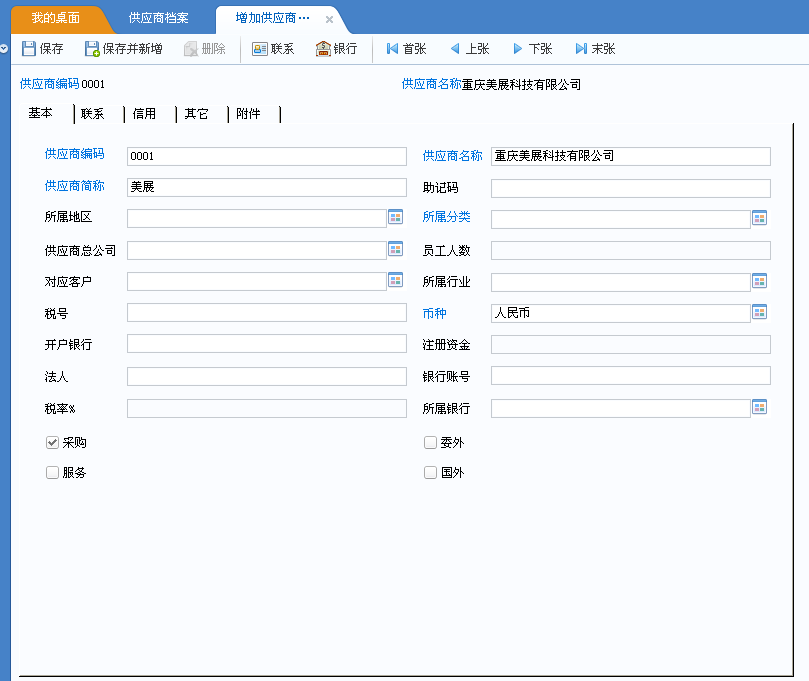The image size is (809, 681).
Task: Open the 信用 tab
Action: (x=144, y=114)
